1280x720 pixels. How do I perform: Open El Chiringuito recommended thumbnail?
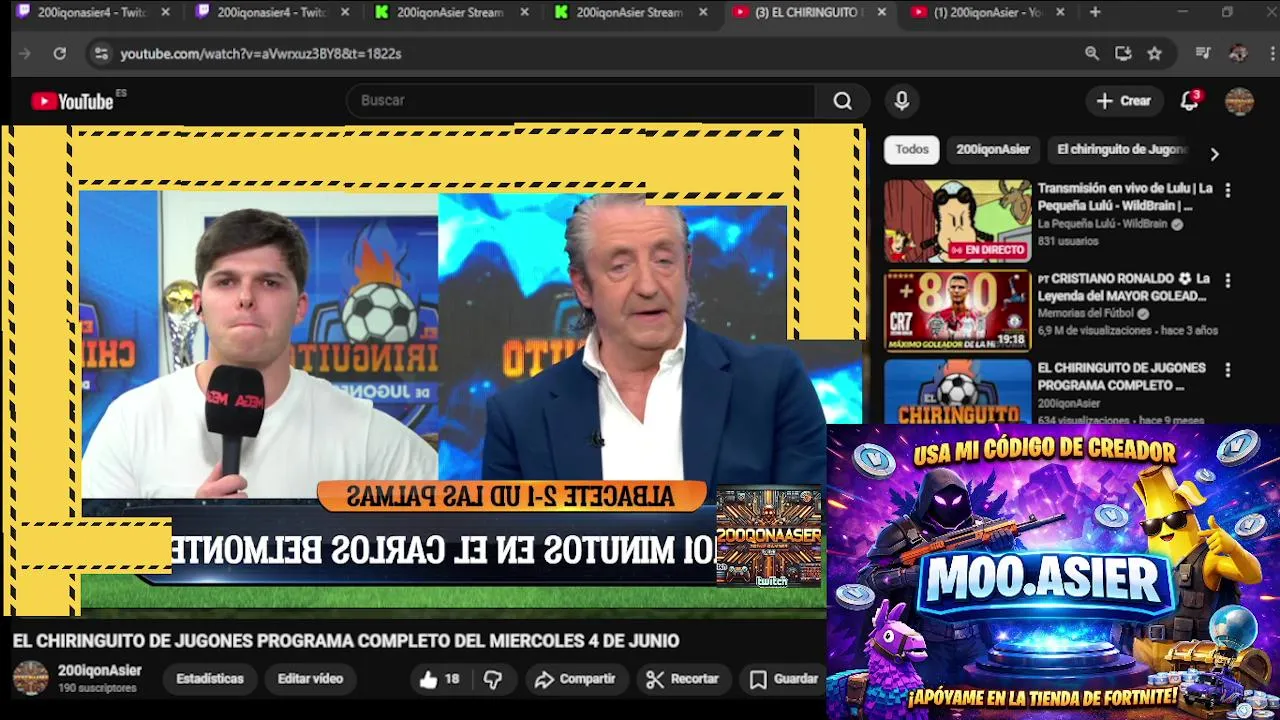(x=957, y=393)
